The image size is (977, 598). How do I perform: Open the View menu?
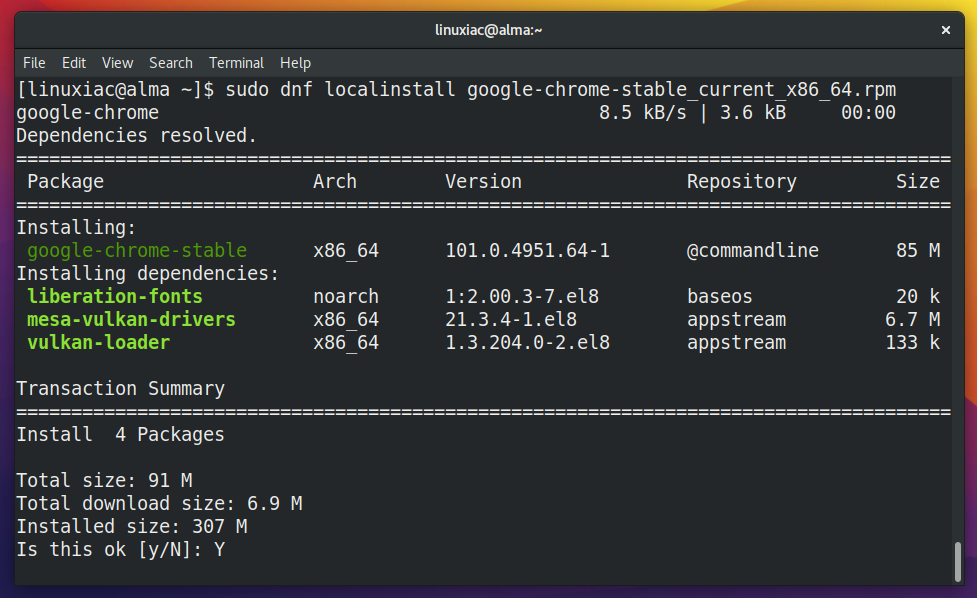[x=117, y=63]
